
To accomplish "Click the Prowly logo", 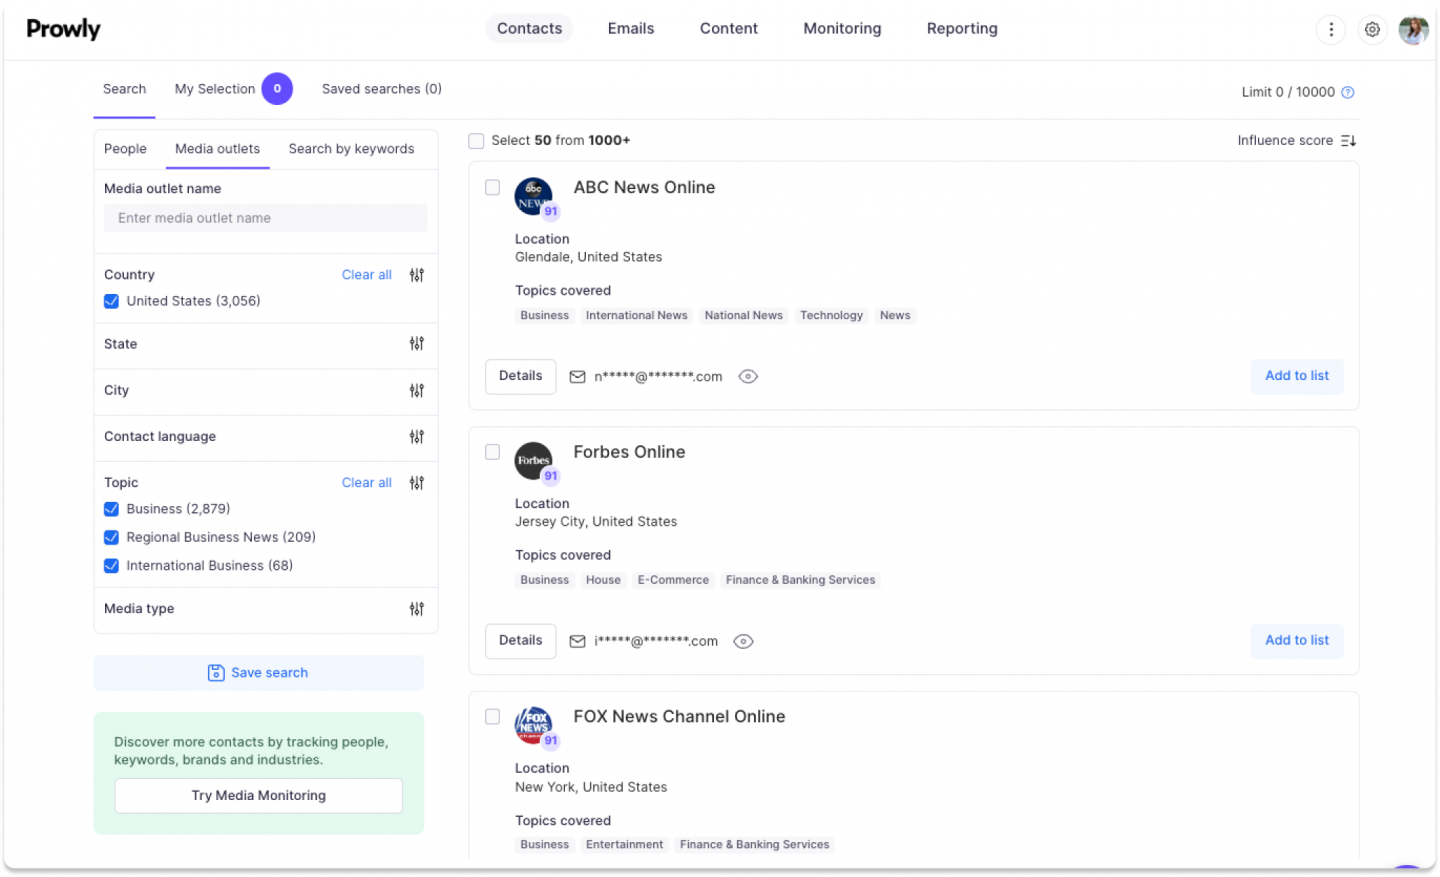I will coord(63,29).
